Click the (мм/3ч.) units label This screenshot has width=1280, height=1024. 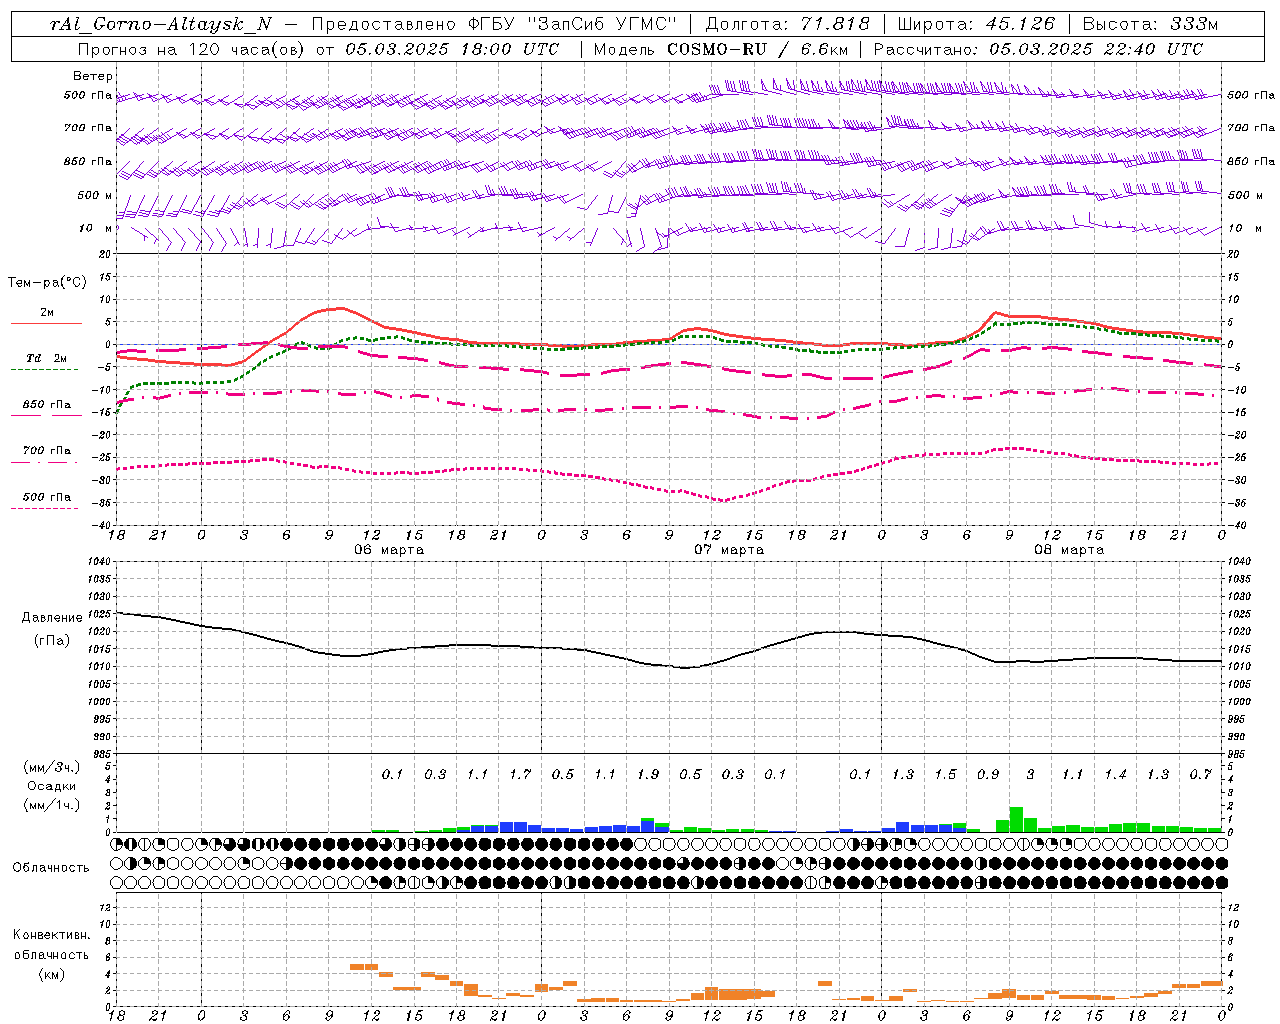(52, 767)
